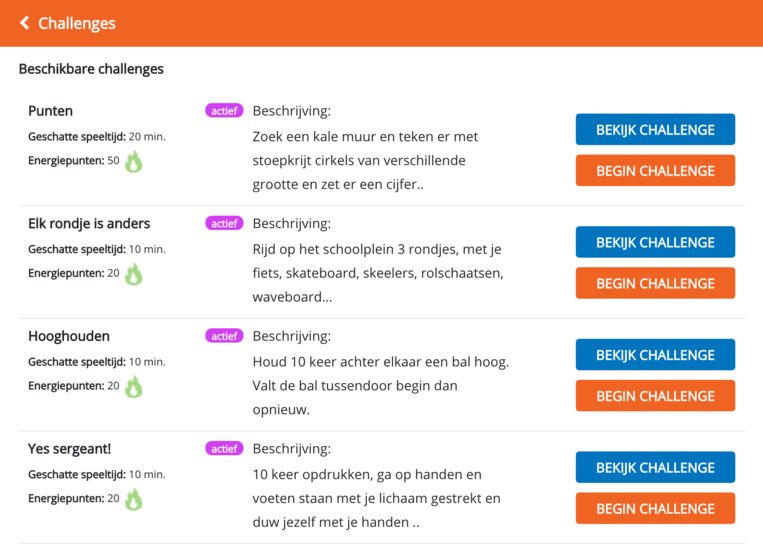This screenshot has width=763, height=544.
Task: Click the actief badge next to Yes sergeant!
Action: pyautogui.click(x=224, y=449)
